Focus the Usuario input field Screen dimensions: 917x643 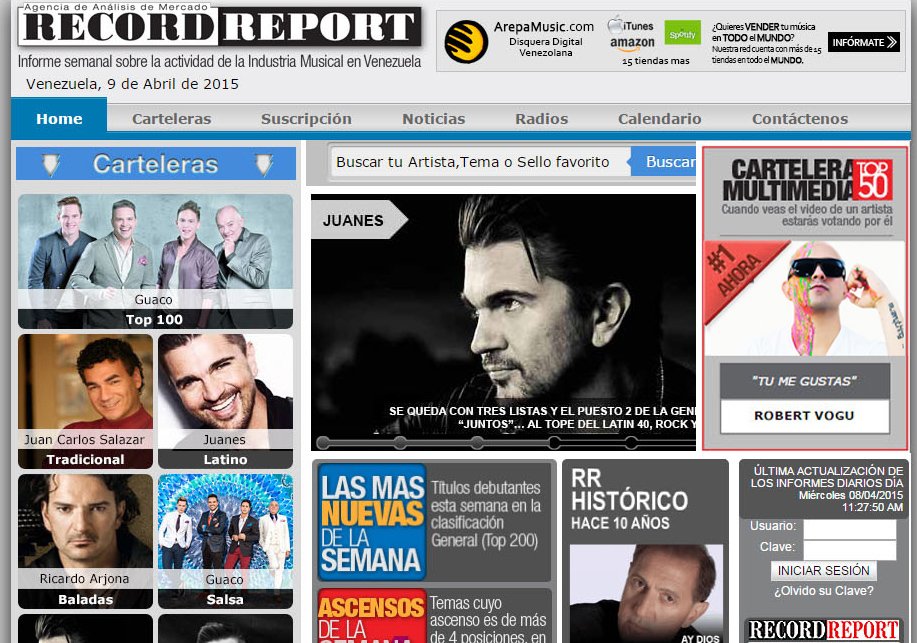tap(850, 528)
